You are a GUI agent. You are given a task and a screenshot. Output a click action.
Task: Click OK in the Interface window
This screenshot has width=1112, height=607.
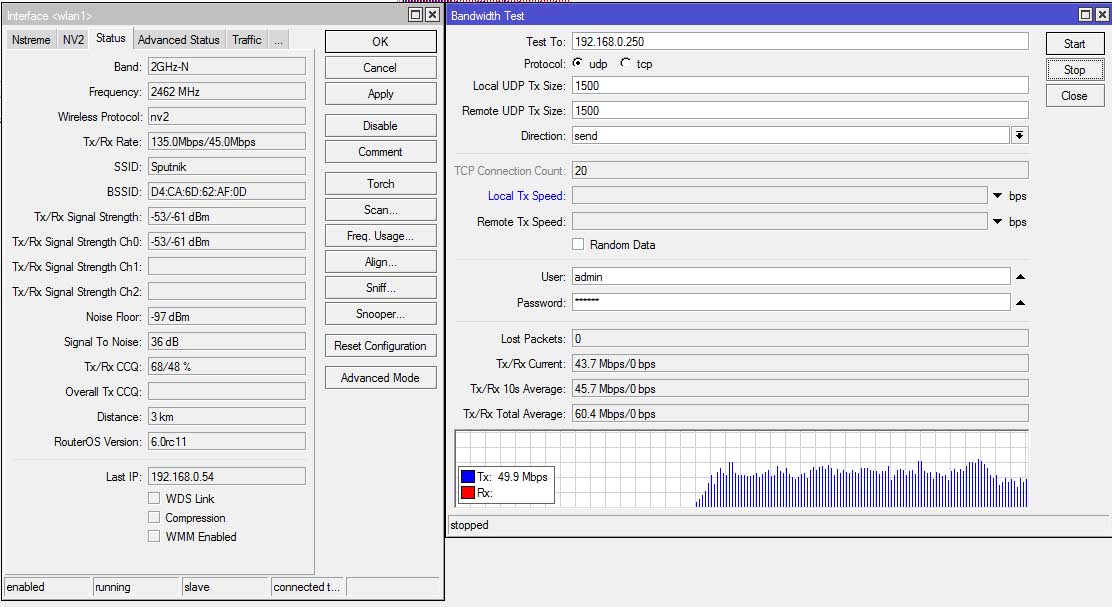(x=380, y=42)
